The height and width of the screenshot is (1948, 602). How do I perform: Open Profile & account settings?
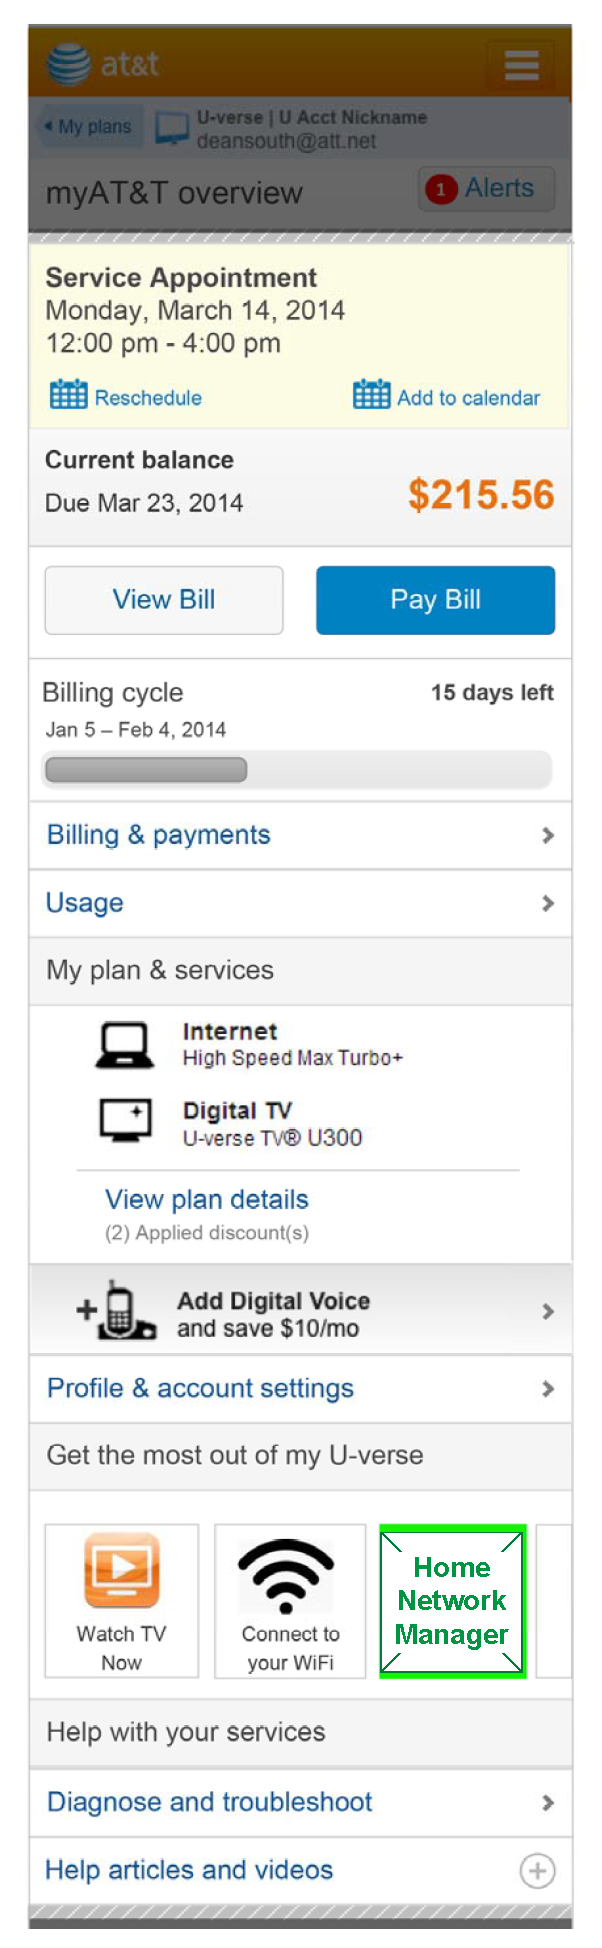[x=200, y=1388]
